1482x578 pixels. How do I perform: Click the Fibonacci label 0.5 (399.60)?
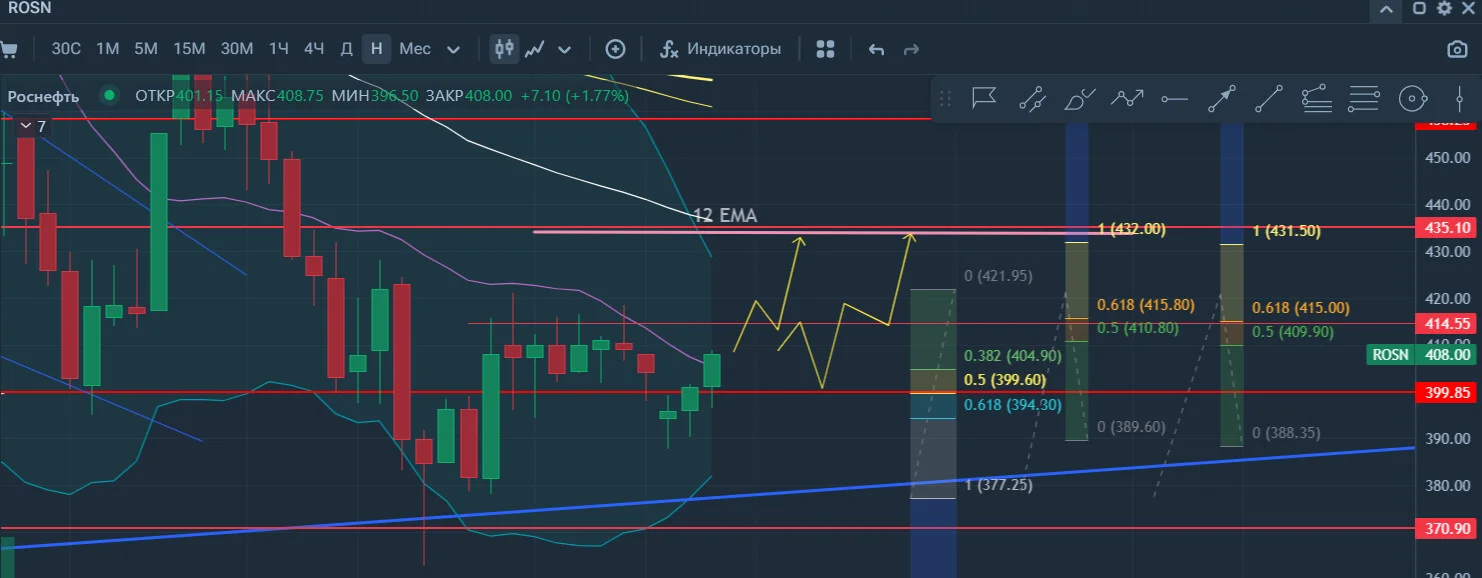coord(1005,380)
